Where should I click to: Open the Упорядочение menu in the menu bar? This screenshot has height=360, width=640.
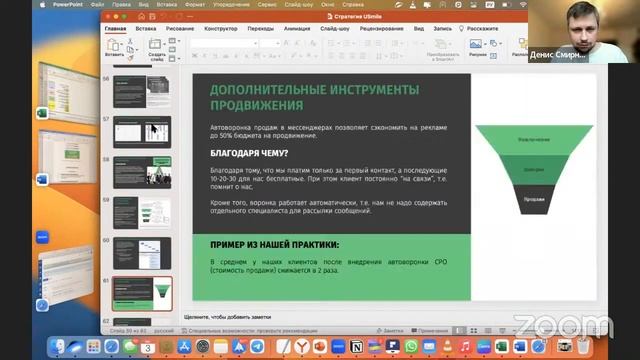pyautogui.click(x=231, y=5)
